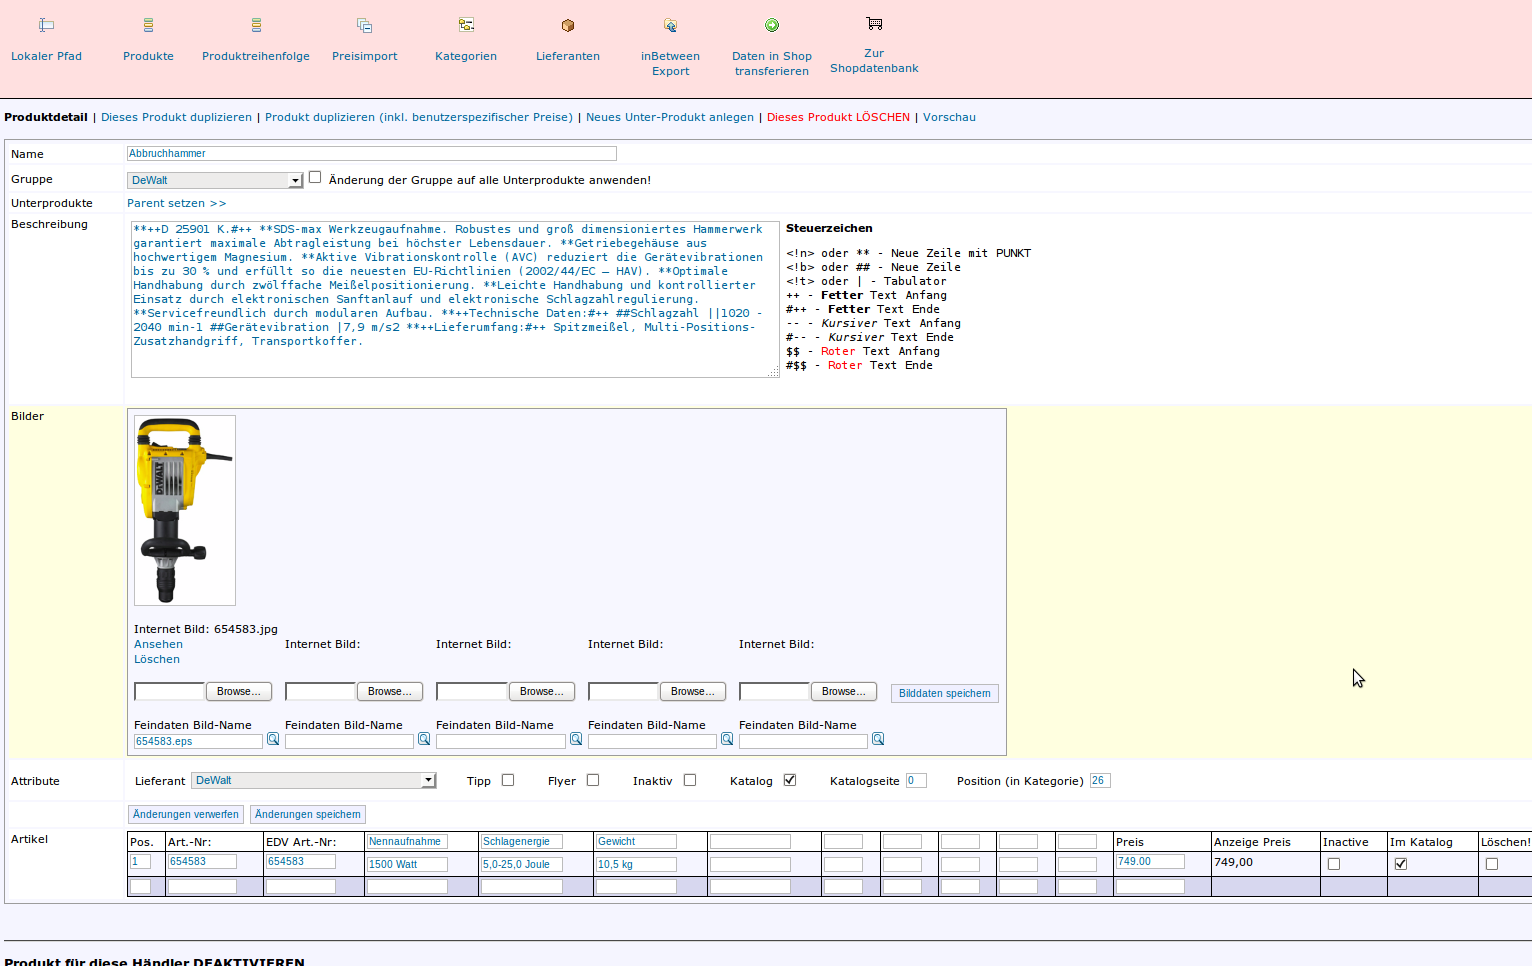Open the Lokaler Pfad toolbar icon

click(46, 25)
